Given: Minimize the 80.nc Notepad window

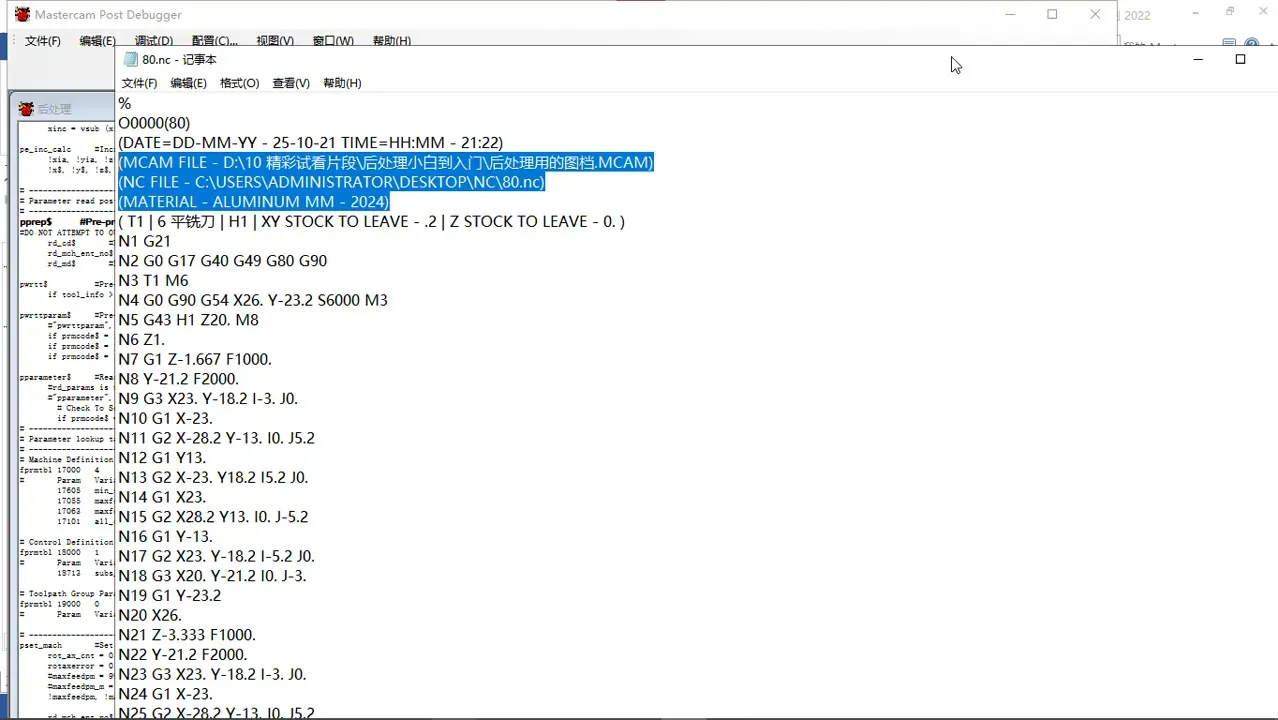Looking at the screenshot, I should [x=1198, y=60].
